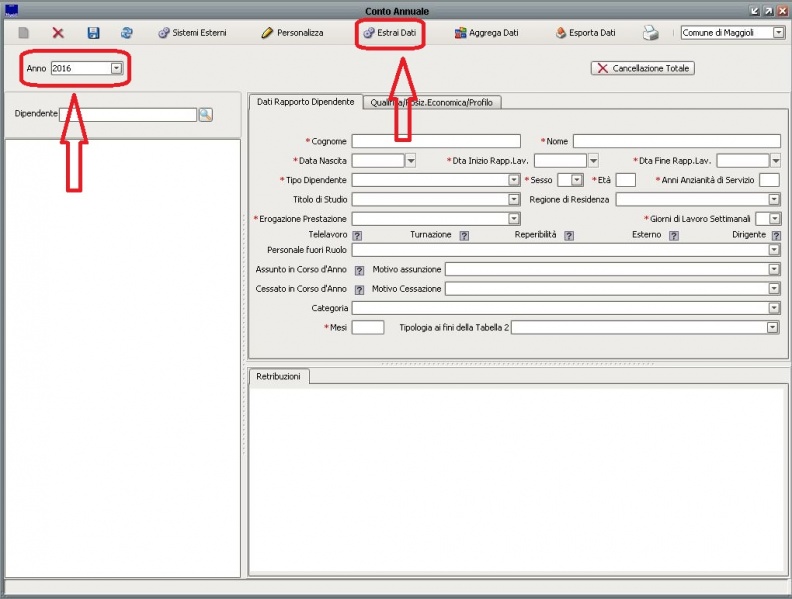Click the red X delete icon
Screen dimensions: 792x599
pyautogui.click(x=58, y=33)
